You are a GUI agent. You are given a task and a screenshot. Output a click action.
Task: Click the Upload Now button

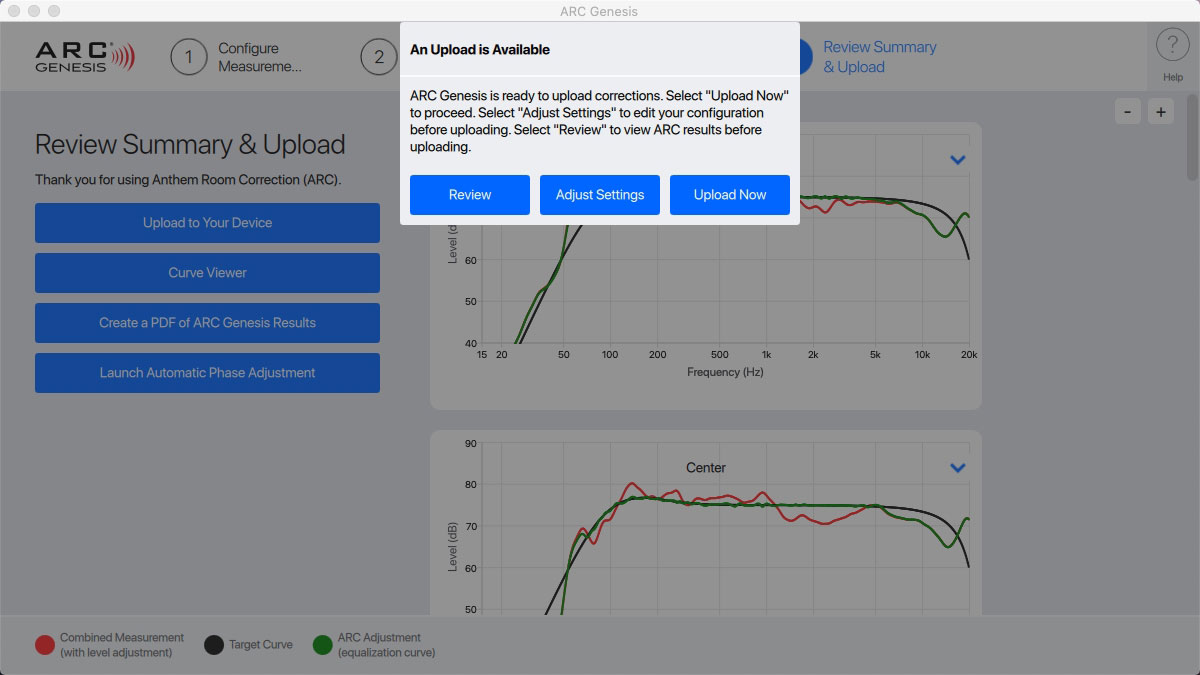730,195
